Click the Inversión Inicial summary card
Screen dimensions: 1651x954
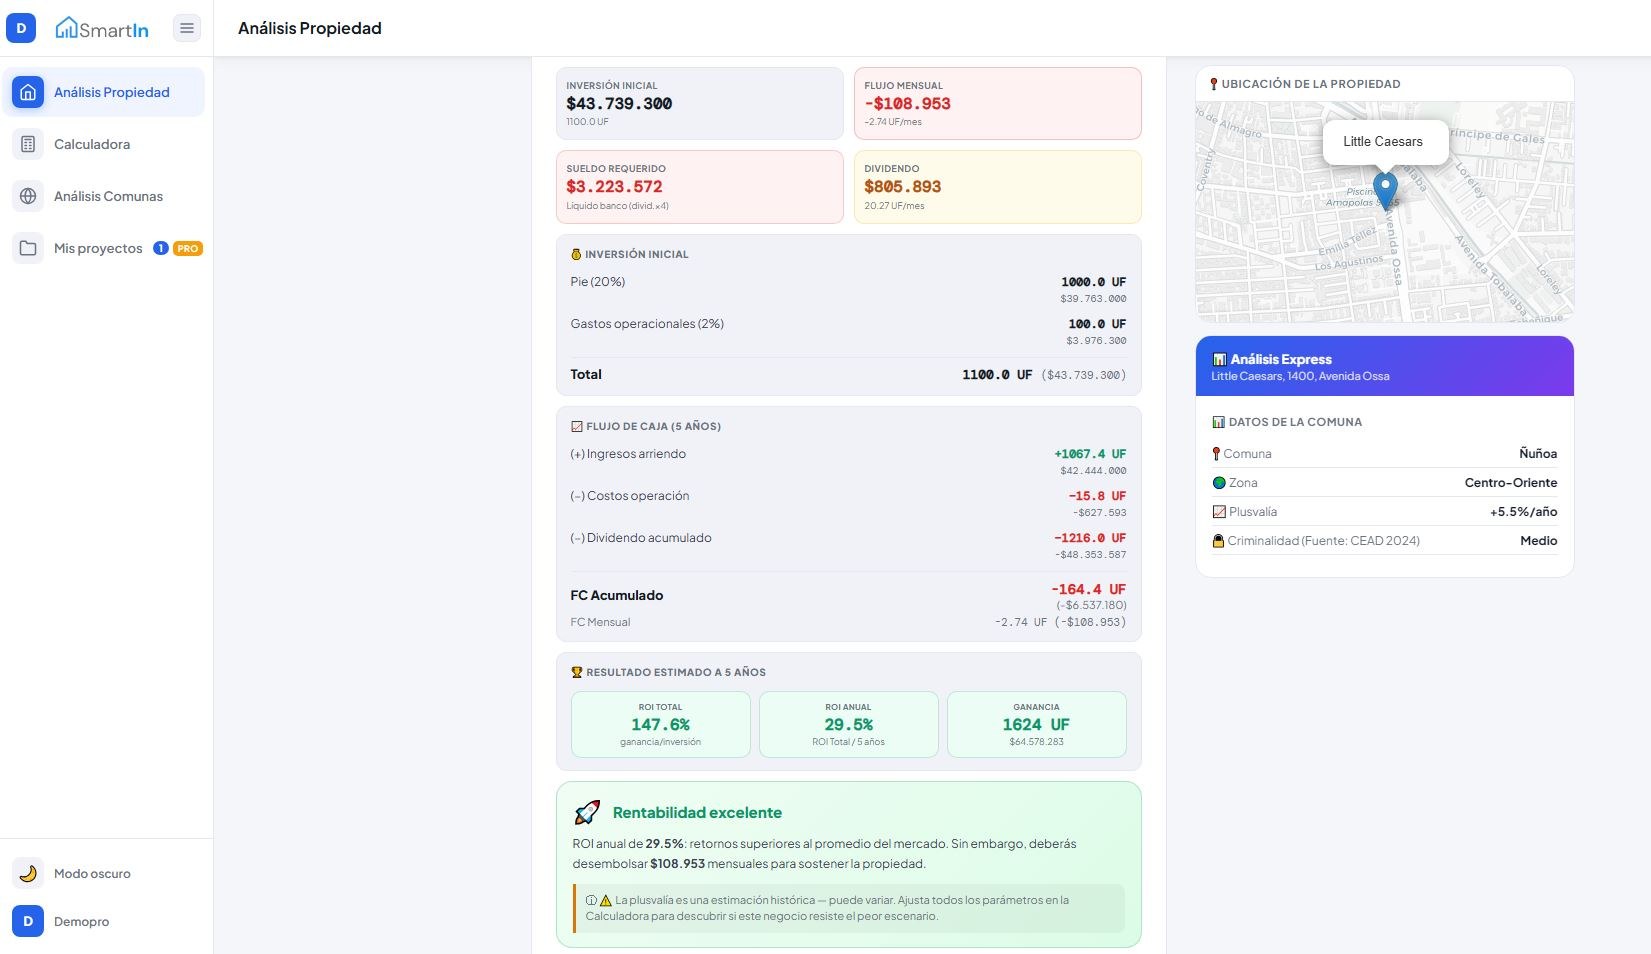pos(700,103)
